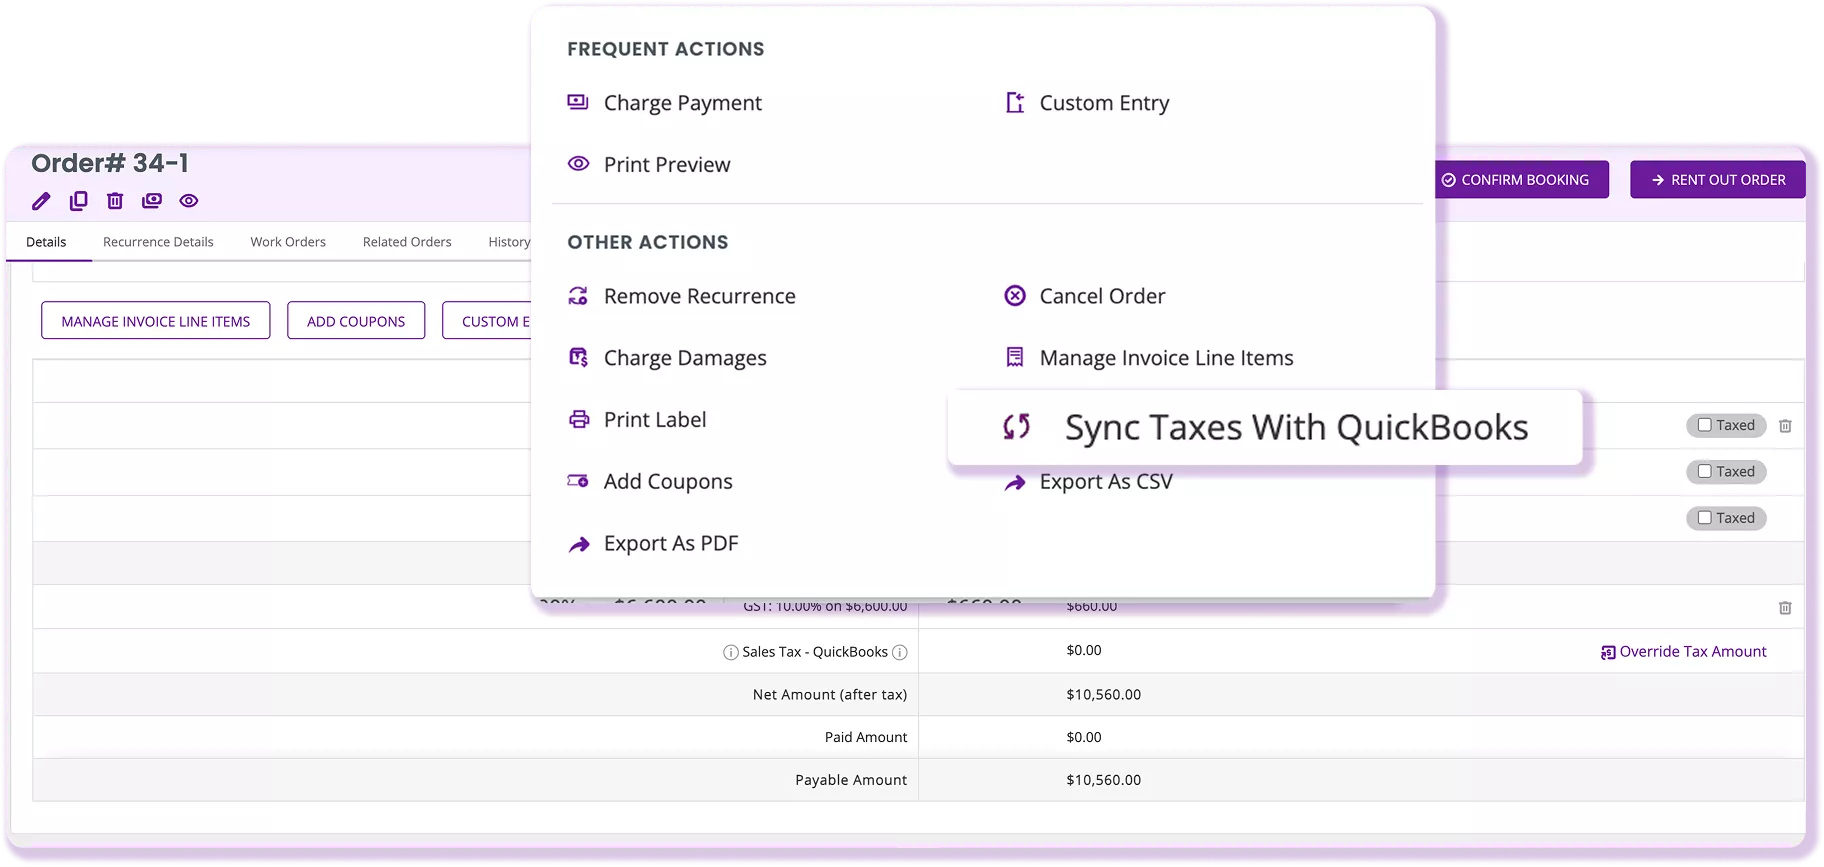Switch to the Details tab
This screenshot has width=1824, height=867.
point(46,242)
